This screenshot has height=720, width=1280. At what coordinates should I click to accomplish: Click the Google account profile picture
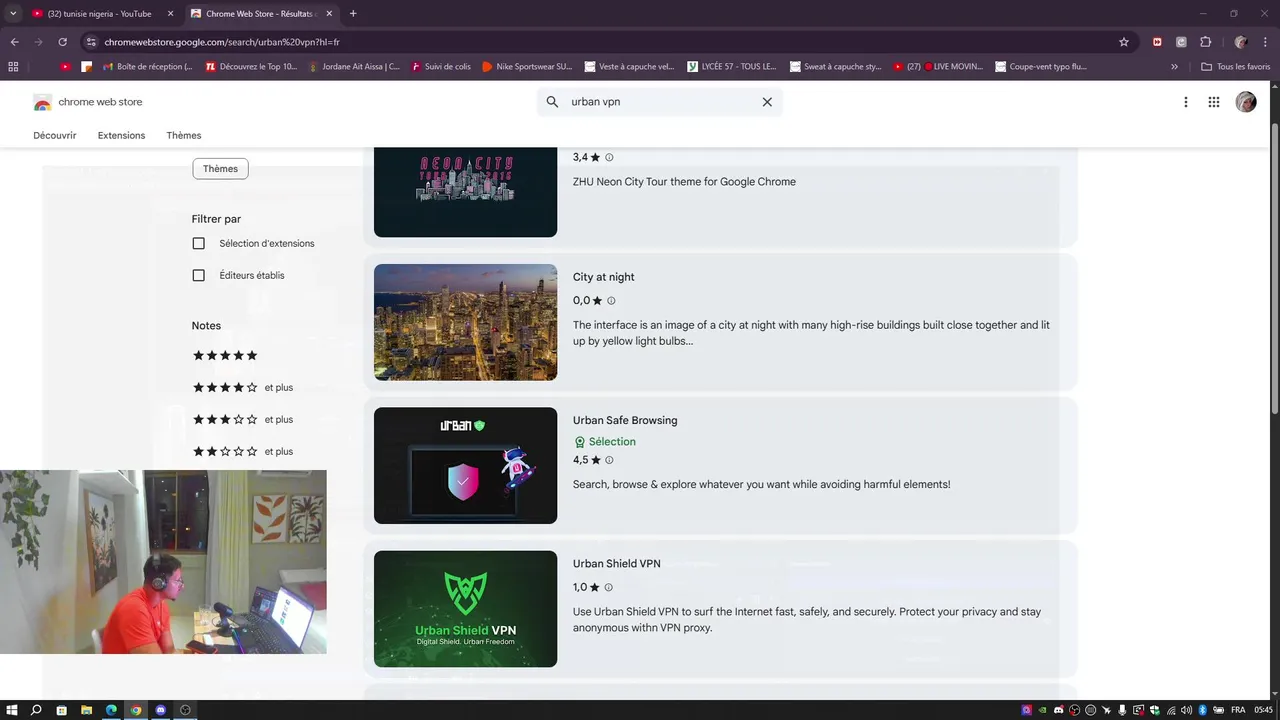pos(1246,102)
